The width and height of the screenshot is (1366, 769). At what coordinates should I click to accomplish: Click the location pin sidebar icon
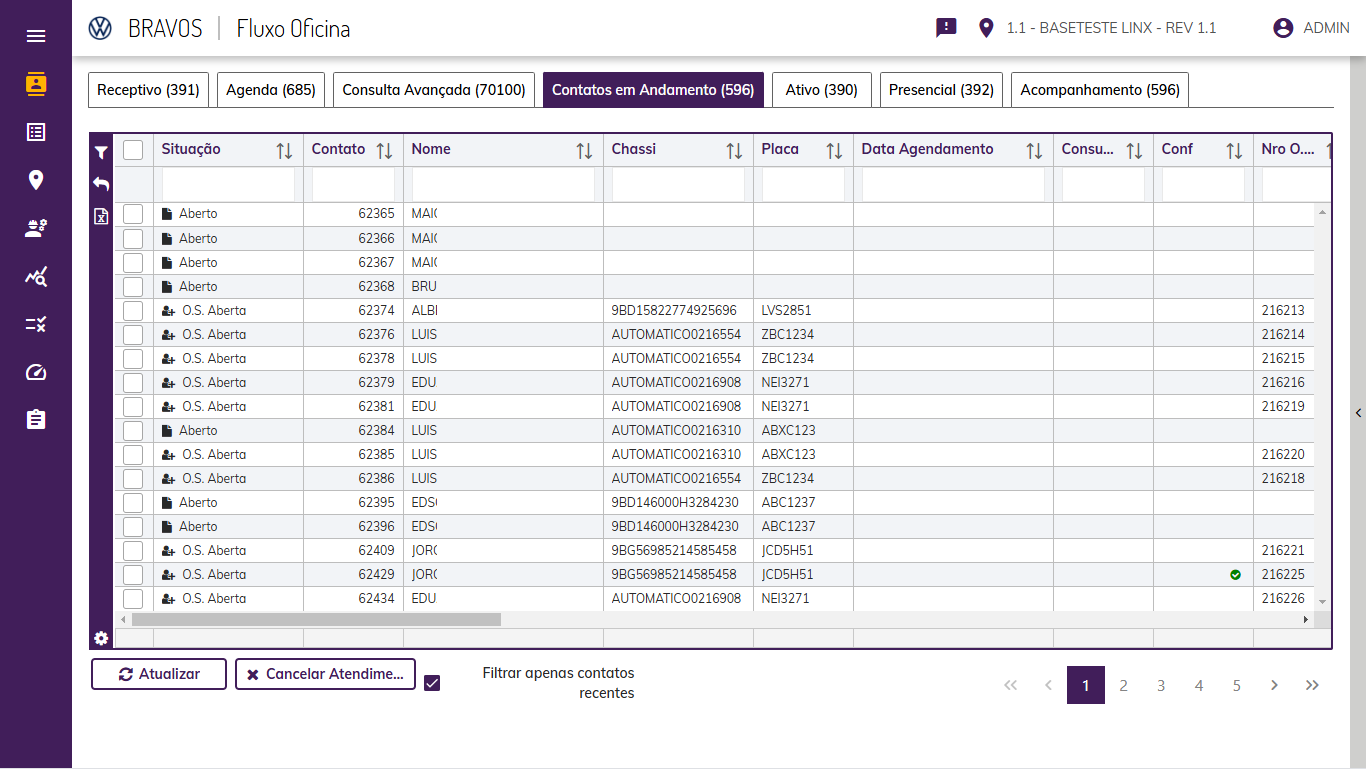click(36, 180)
